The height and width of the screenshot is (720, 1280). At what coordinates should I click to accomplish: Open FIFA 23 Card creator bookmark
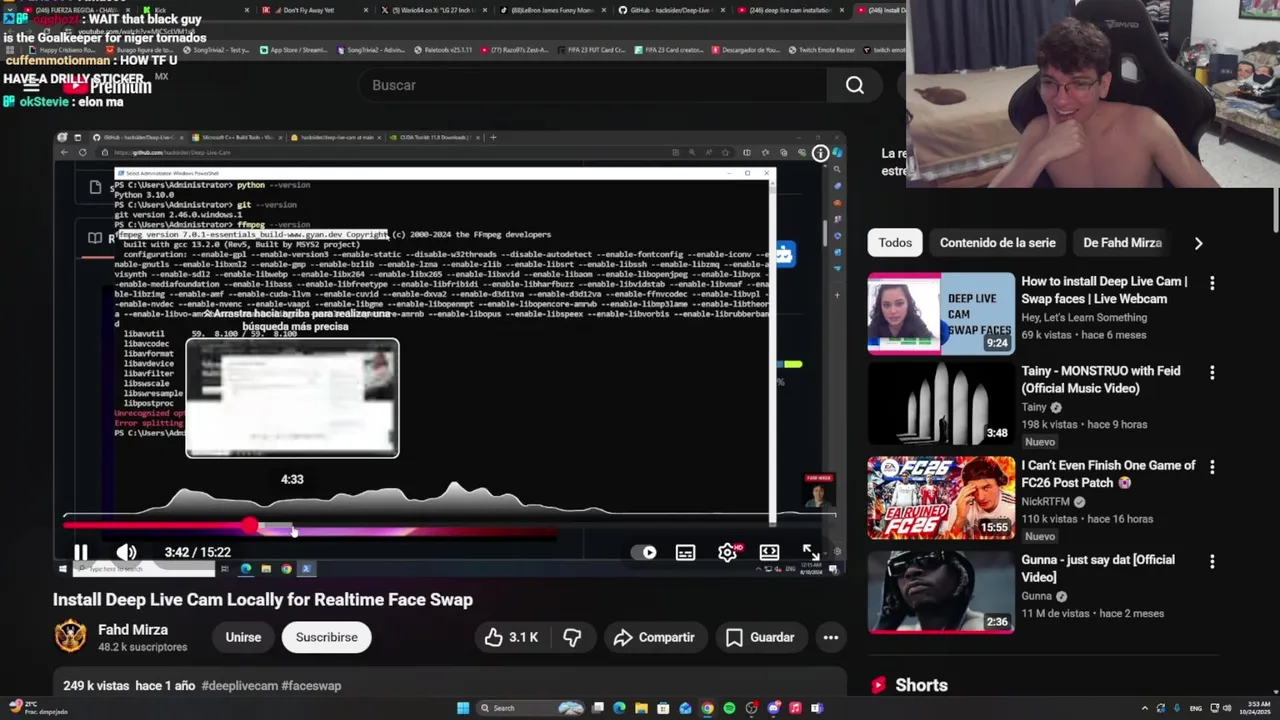click(667, 49)
